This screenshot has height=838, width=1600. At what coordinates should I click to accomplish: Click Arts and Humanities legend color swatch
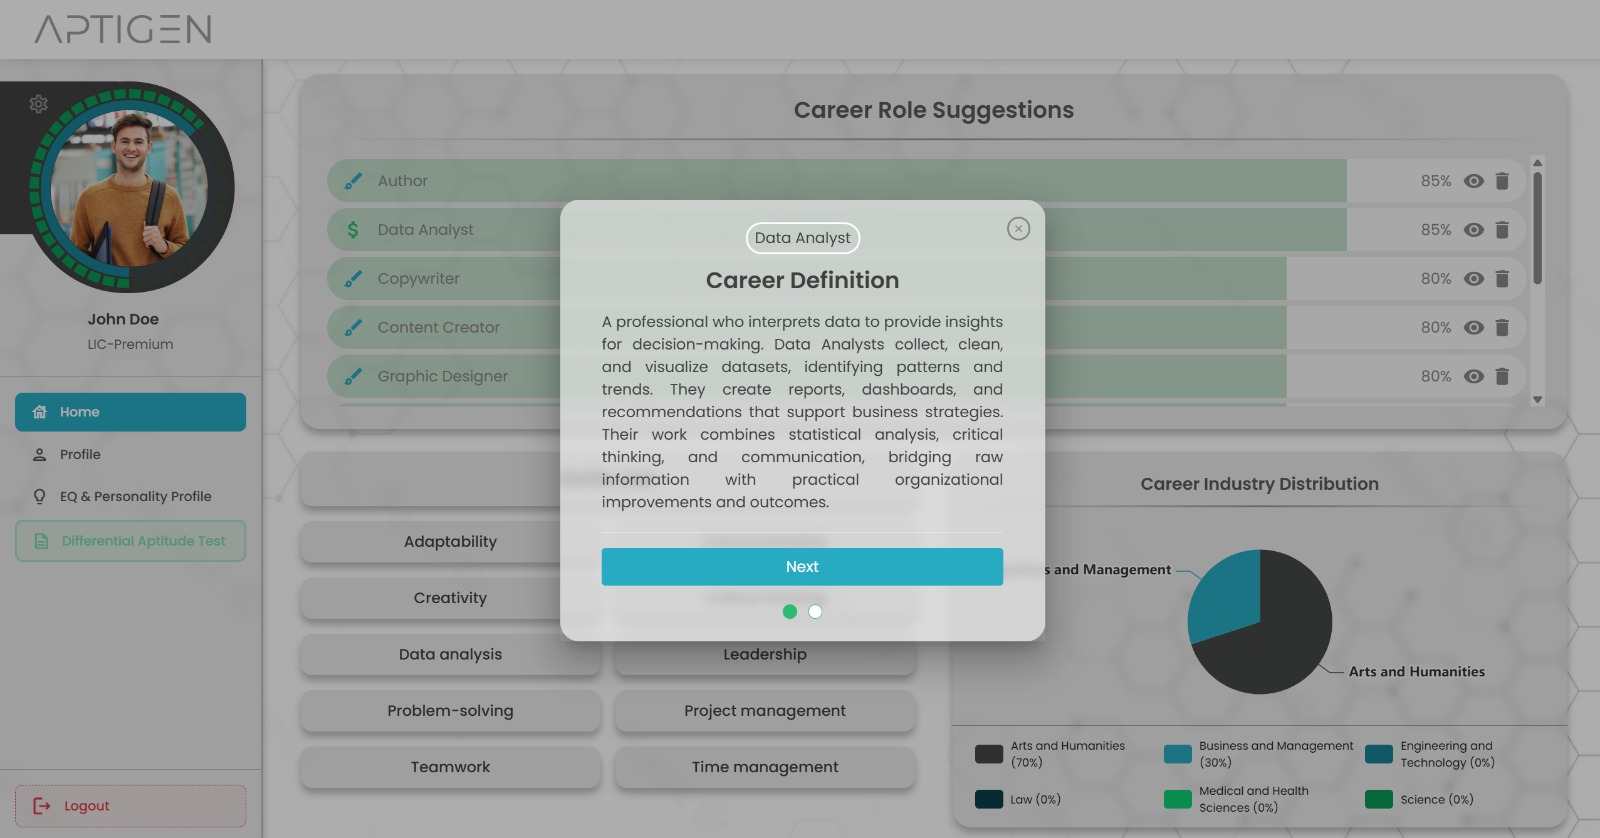[989, 754]
